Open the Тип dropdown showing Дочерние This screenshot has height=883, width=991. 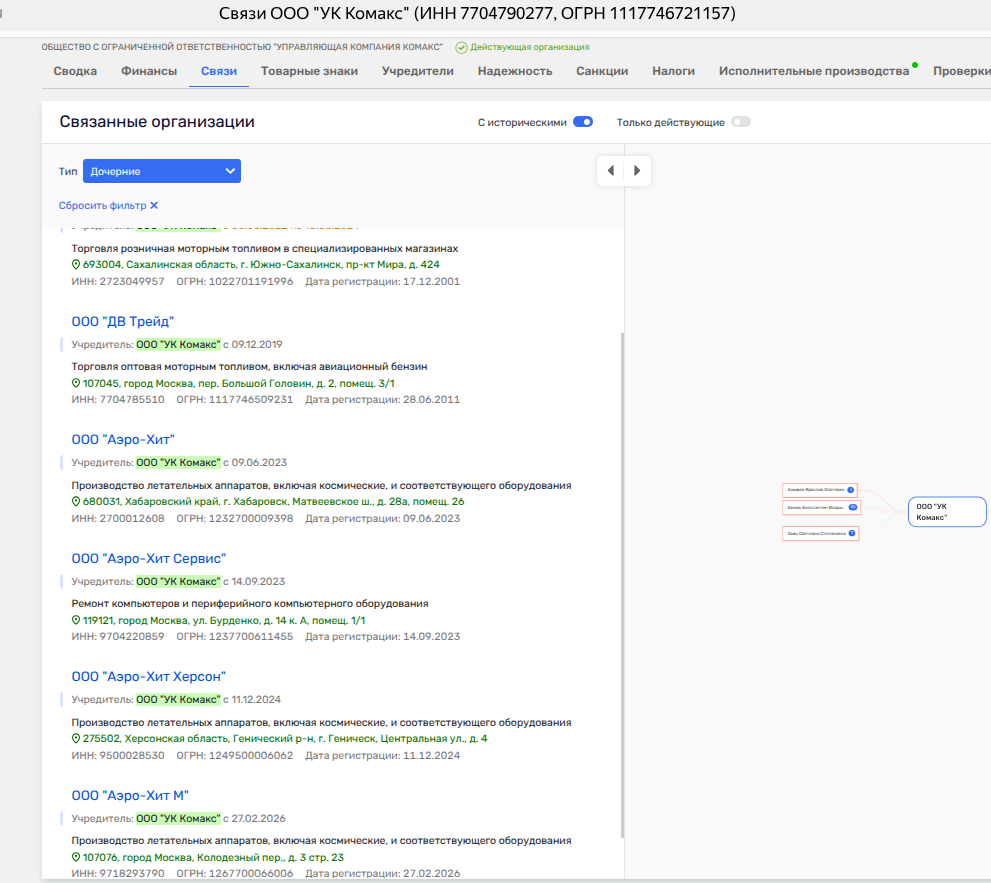162,171
